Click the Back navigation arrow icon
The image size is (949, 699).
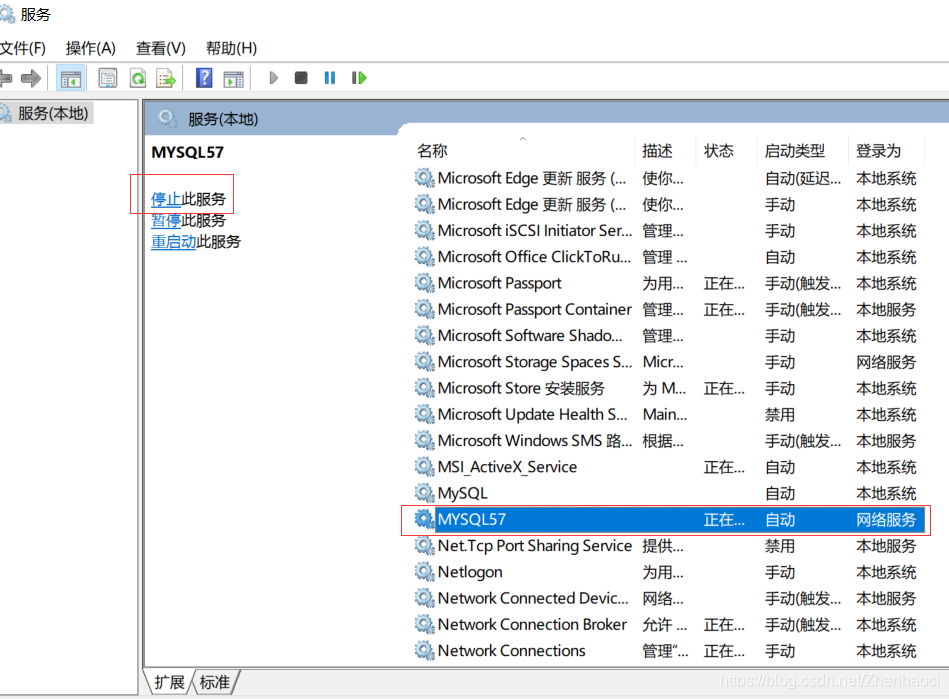tap(8, 77)
